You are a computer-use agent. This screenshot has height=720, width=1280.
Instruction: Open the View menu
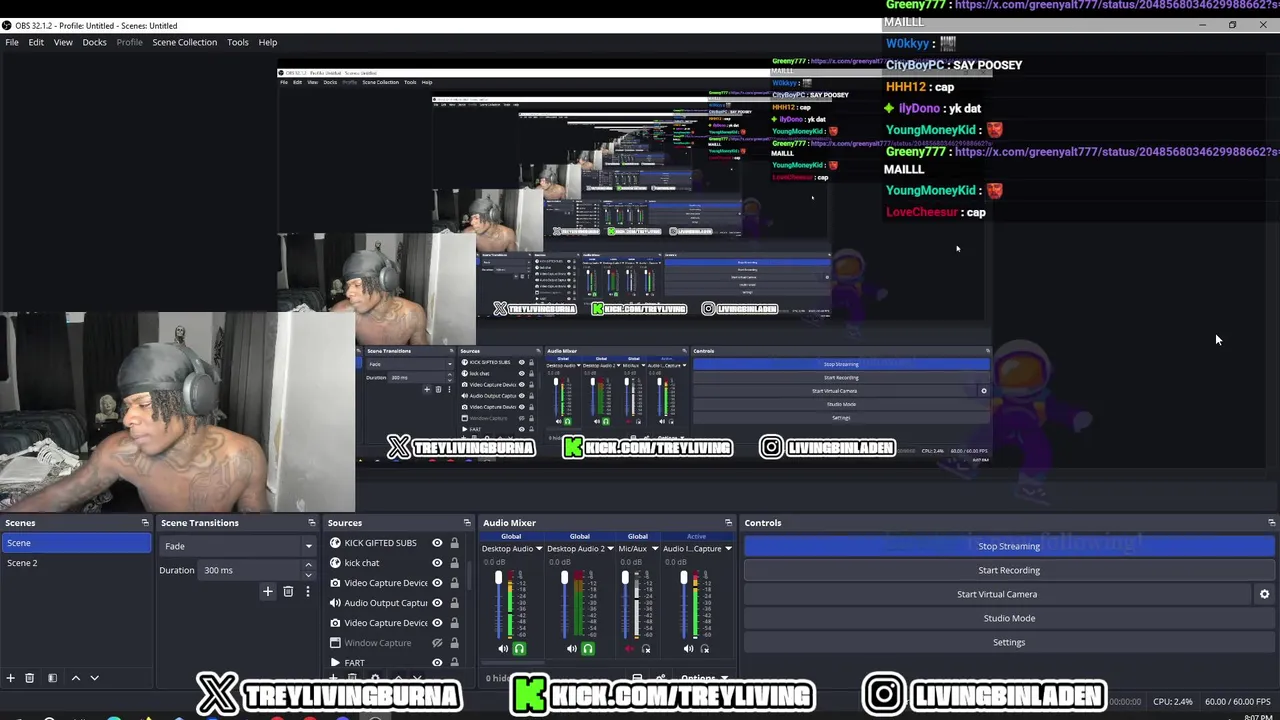(x=63, y=42)
